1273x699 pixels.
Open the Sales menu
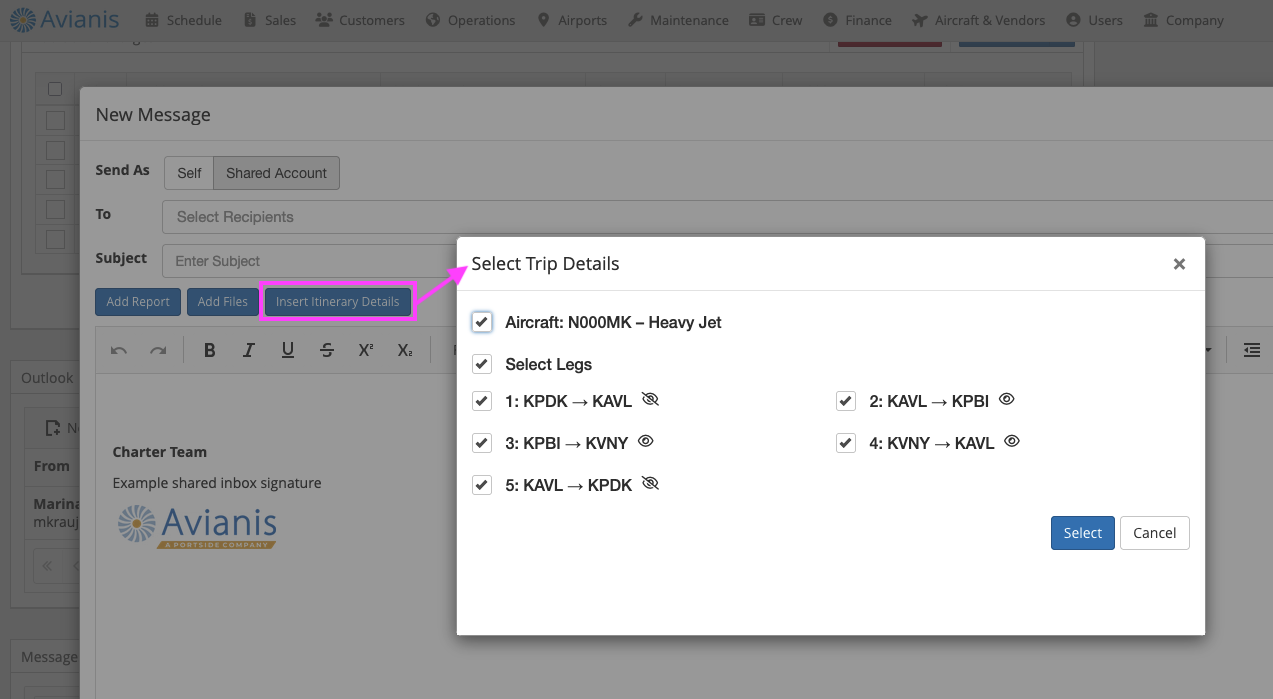coord(270,20)
